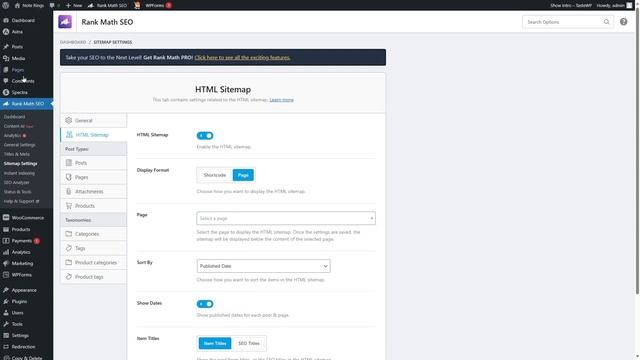Open the General settings tab
The height and width of the screenshot is (360, 640).
coord(93,120)
